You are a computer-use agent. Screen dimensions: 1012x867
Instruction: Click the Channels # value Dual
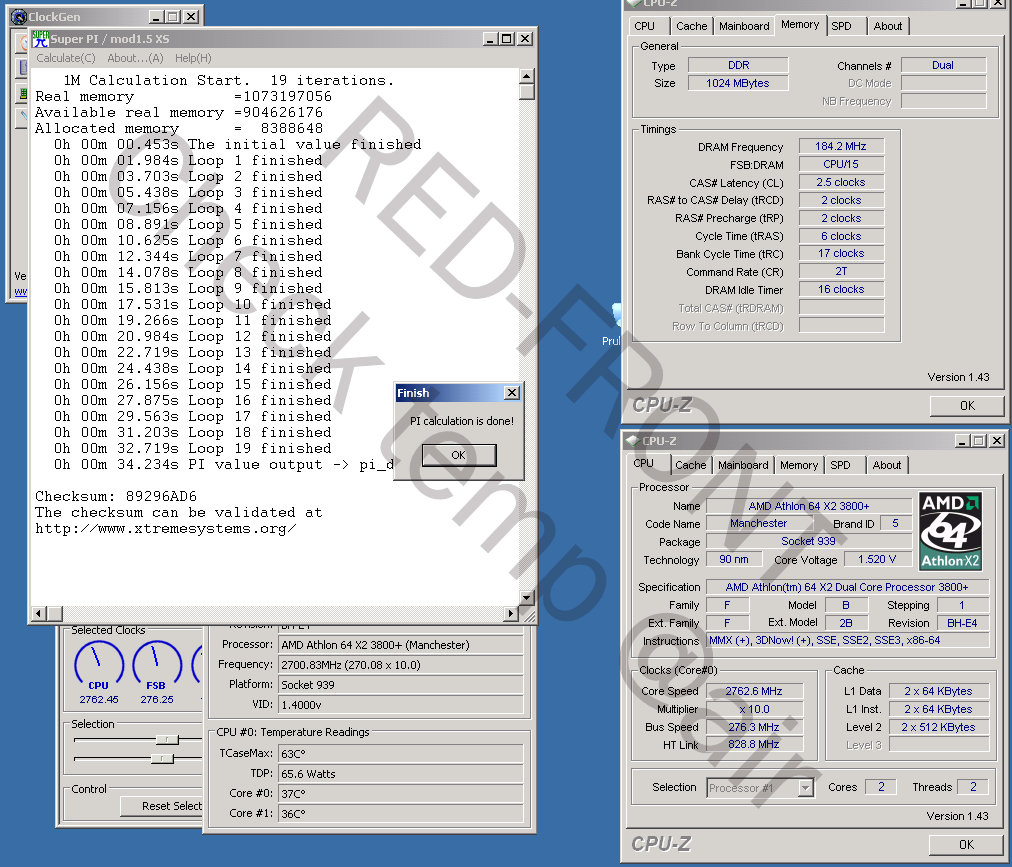point(943,65)
